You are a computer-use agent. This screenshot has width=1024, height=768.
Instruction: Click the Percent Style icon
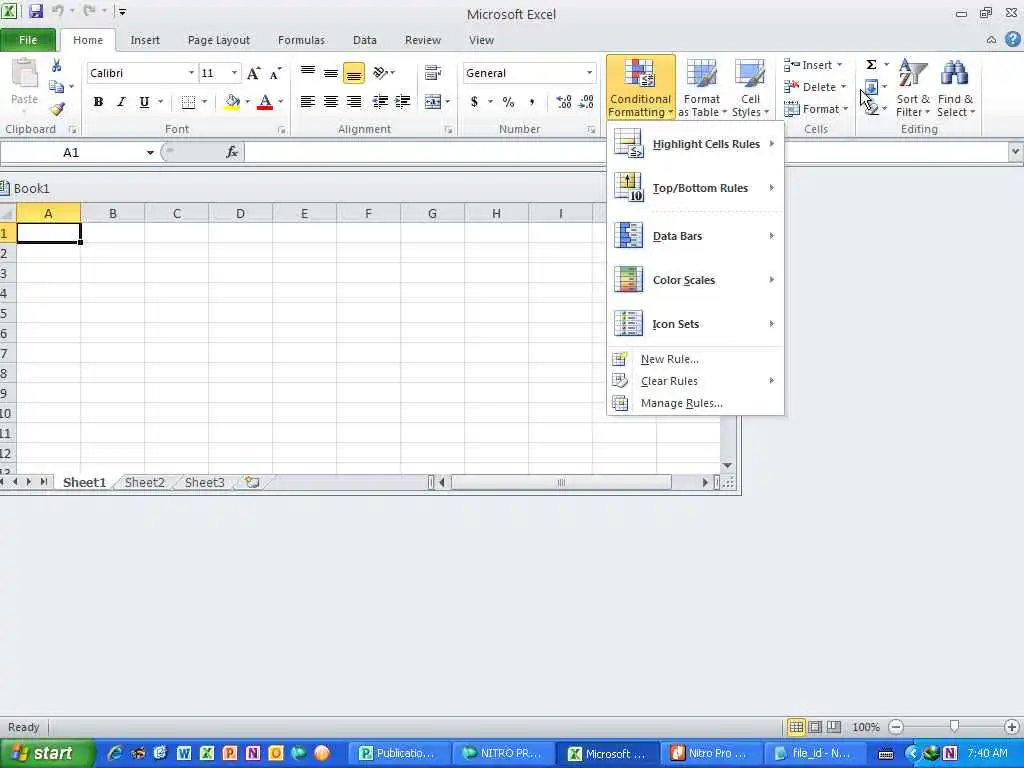coord(508,102)
